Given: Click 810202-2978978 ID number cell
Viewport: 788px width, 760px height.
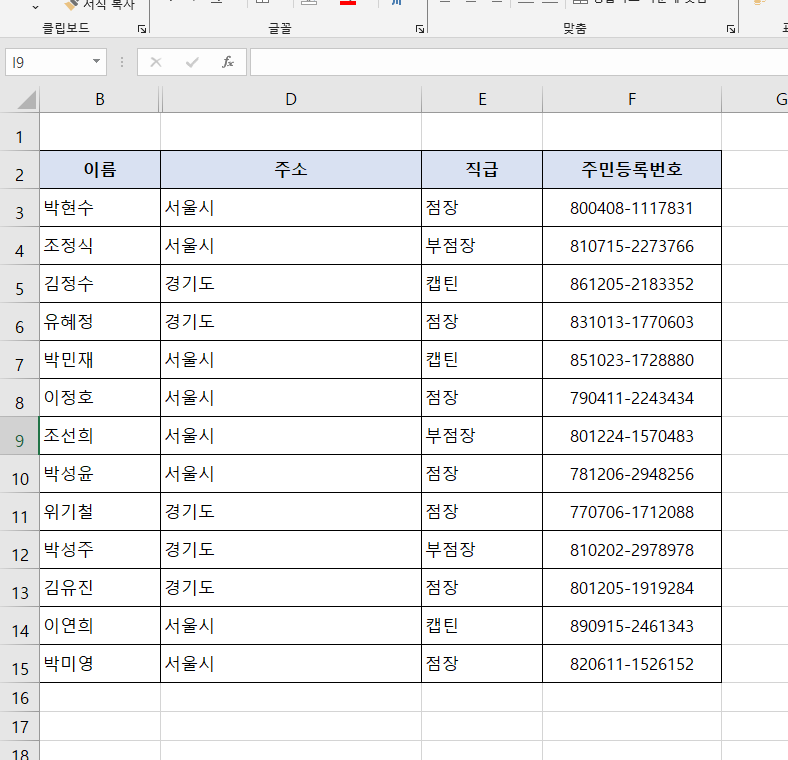Looking at the screenshot, I should click(632, 549).
